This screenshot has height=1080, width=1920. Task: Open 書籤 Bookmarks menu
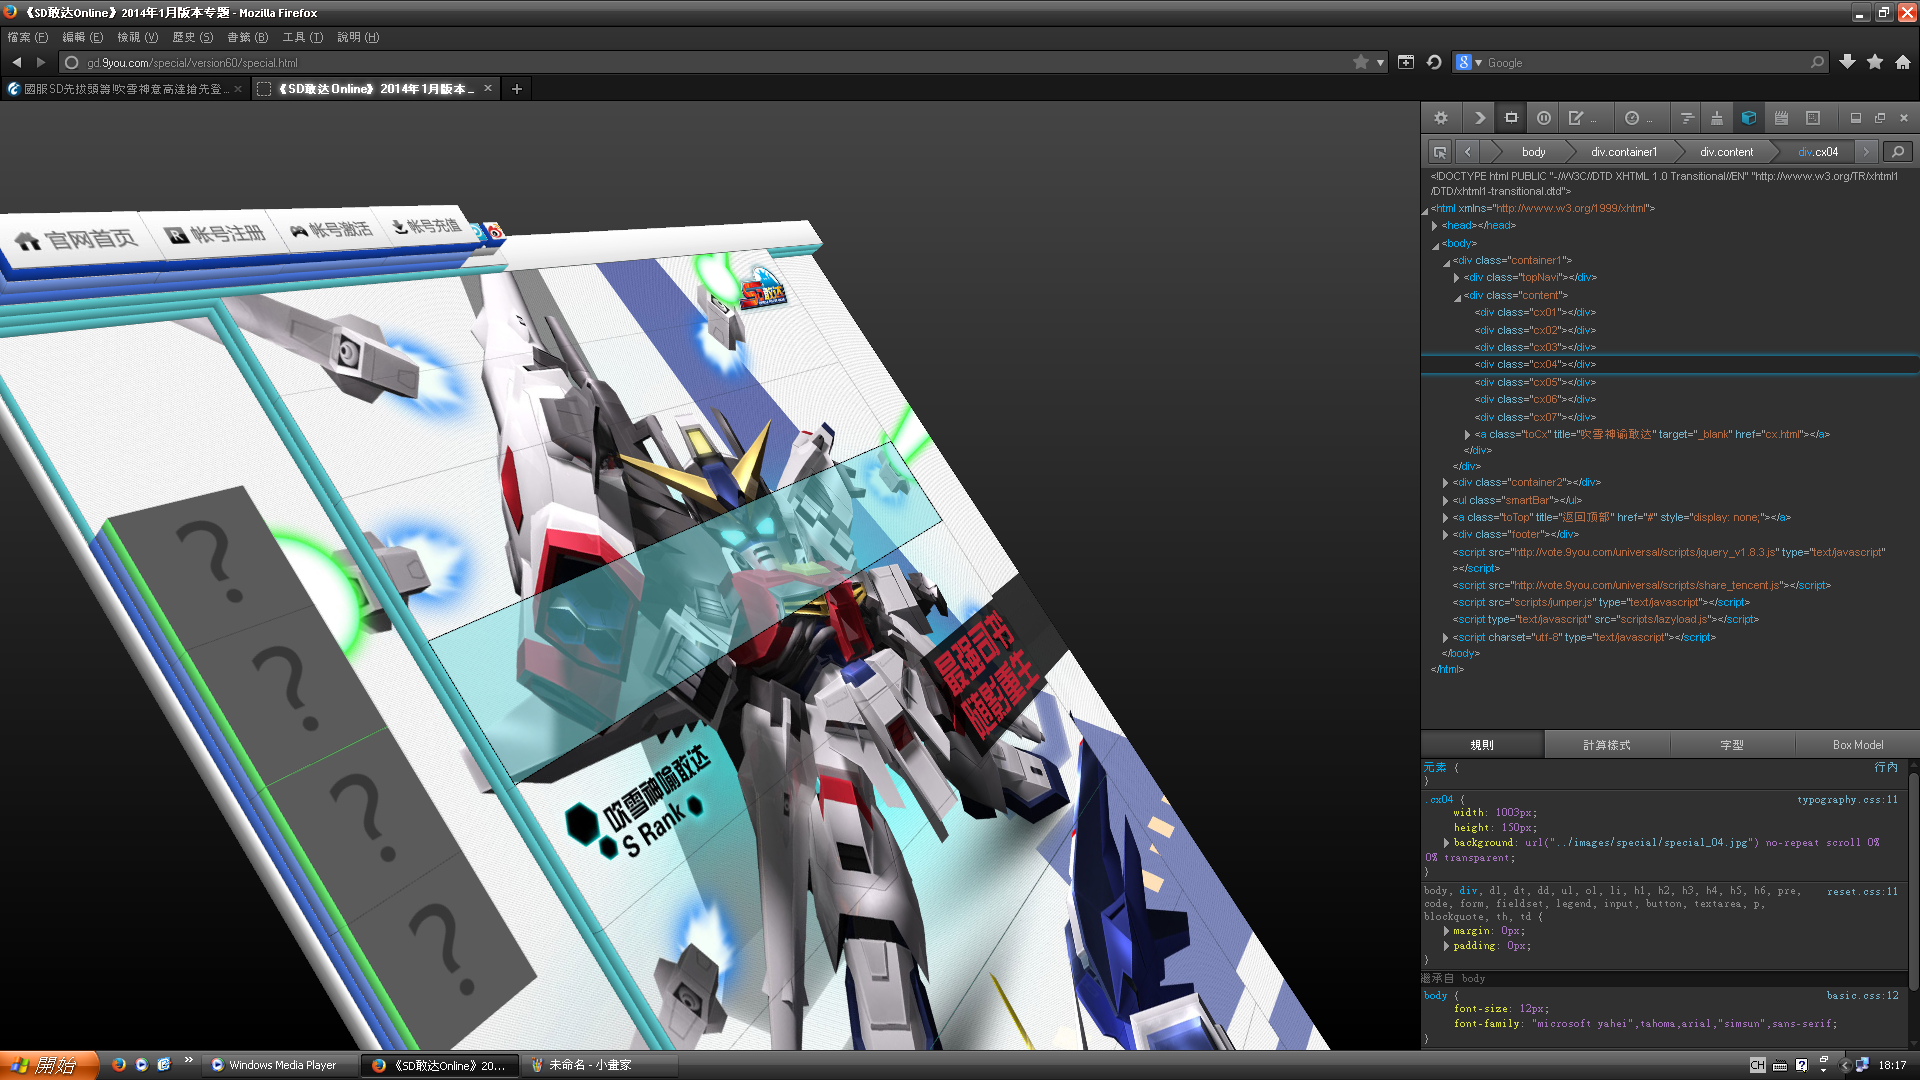[248, 37]
